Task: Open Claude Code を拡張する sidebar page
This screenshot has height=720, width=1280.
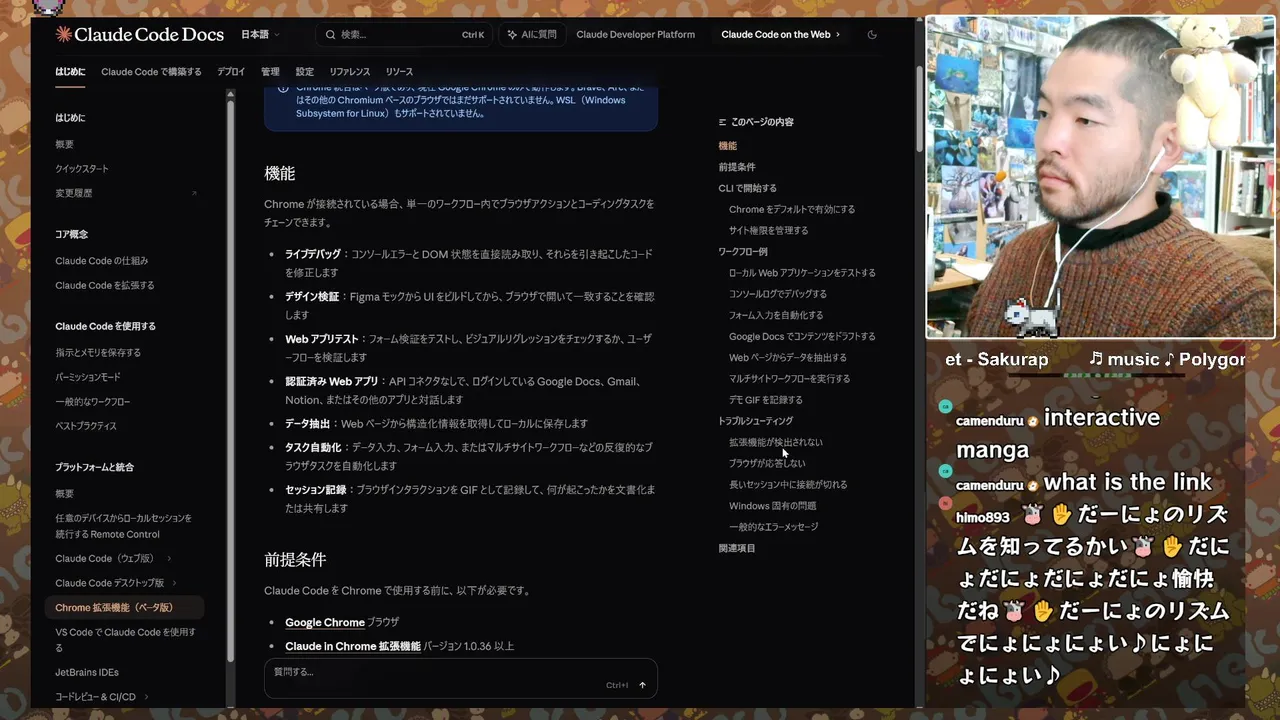Action: pos(105,285)
